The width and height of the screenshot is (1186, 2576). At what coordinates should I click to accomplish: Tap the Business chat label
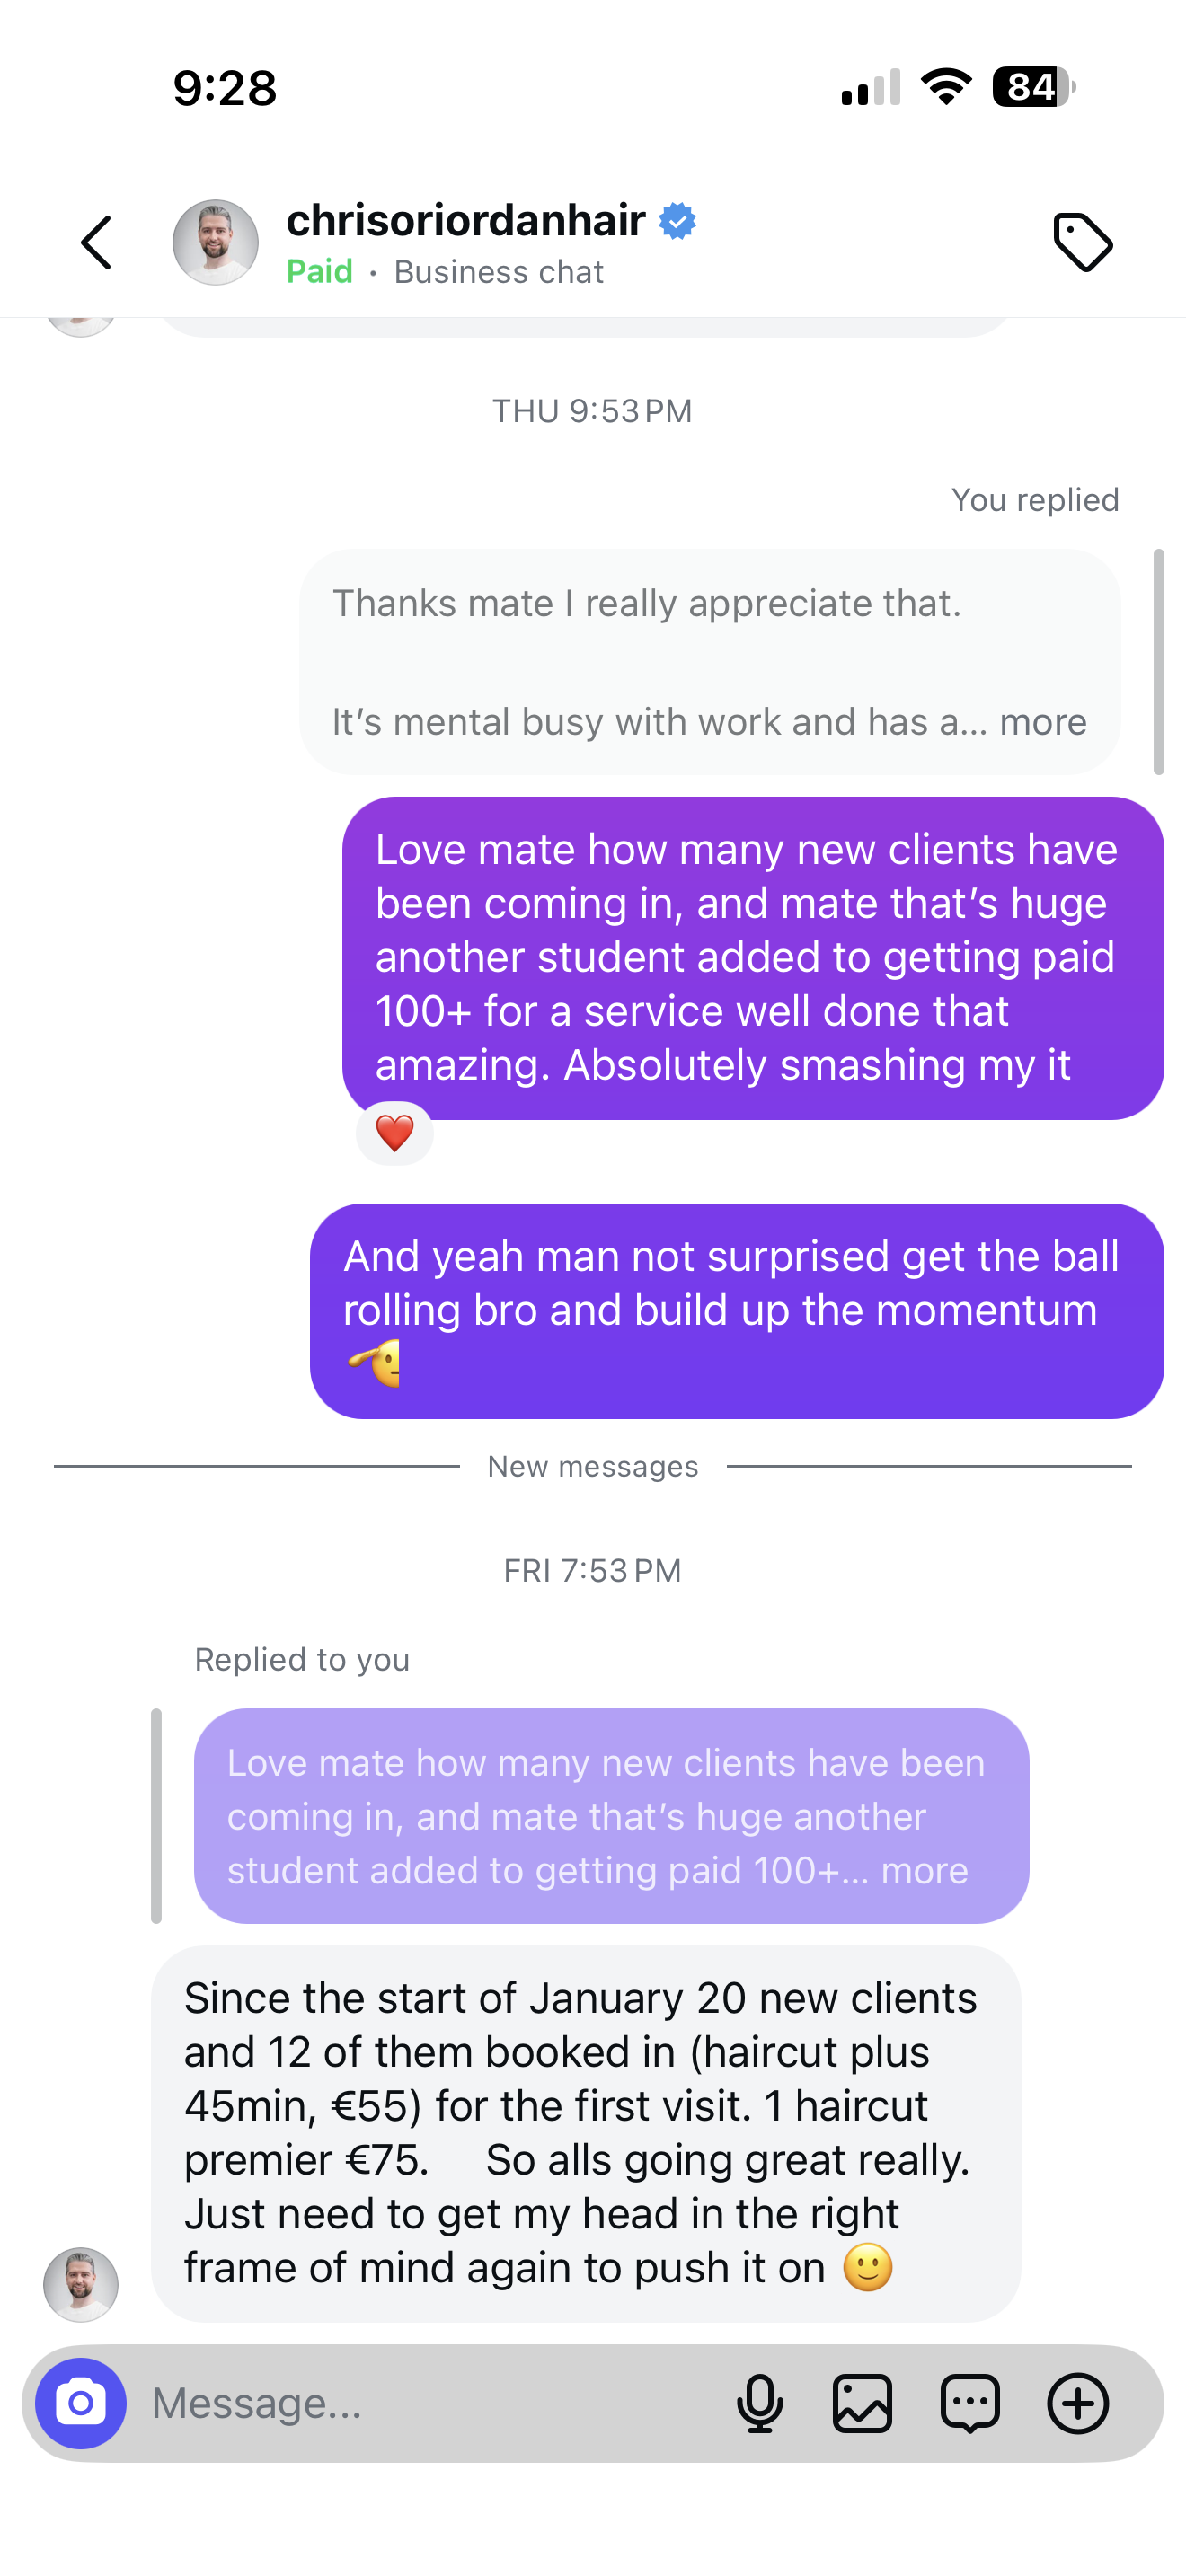pyautogui.click(x=498, y=272)
